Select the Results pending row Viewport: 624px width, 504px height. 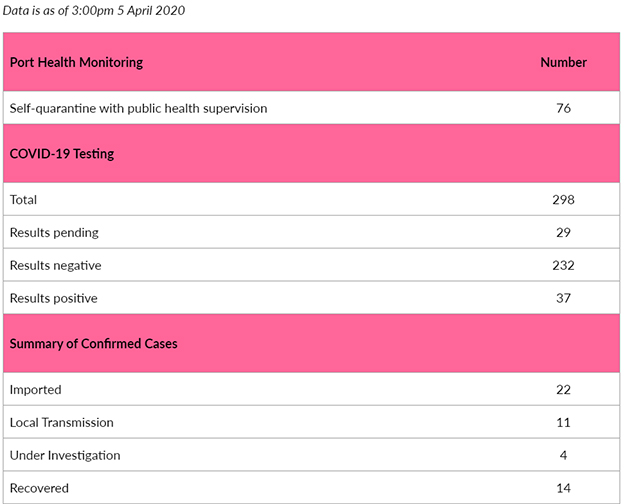pos(312,232)
